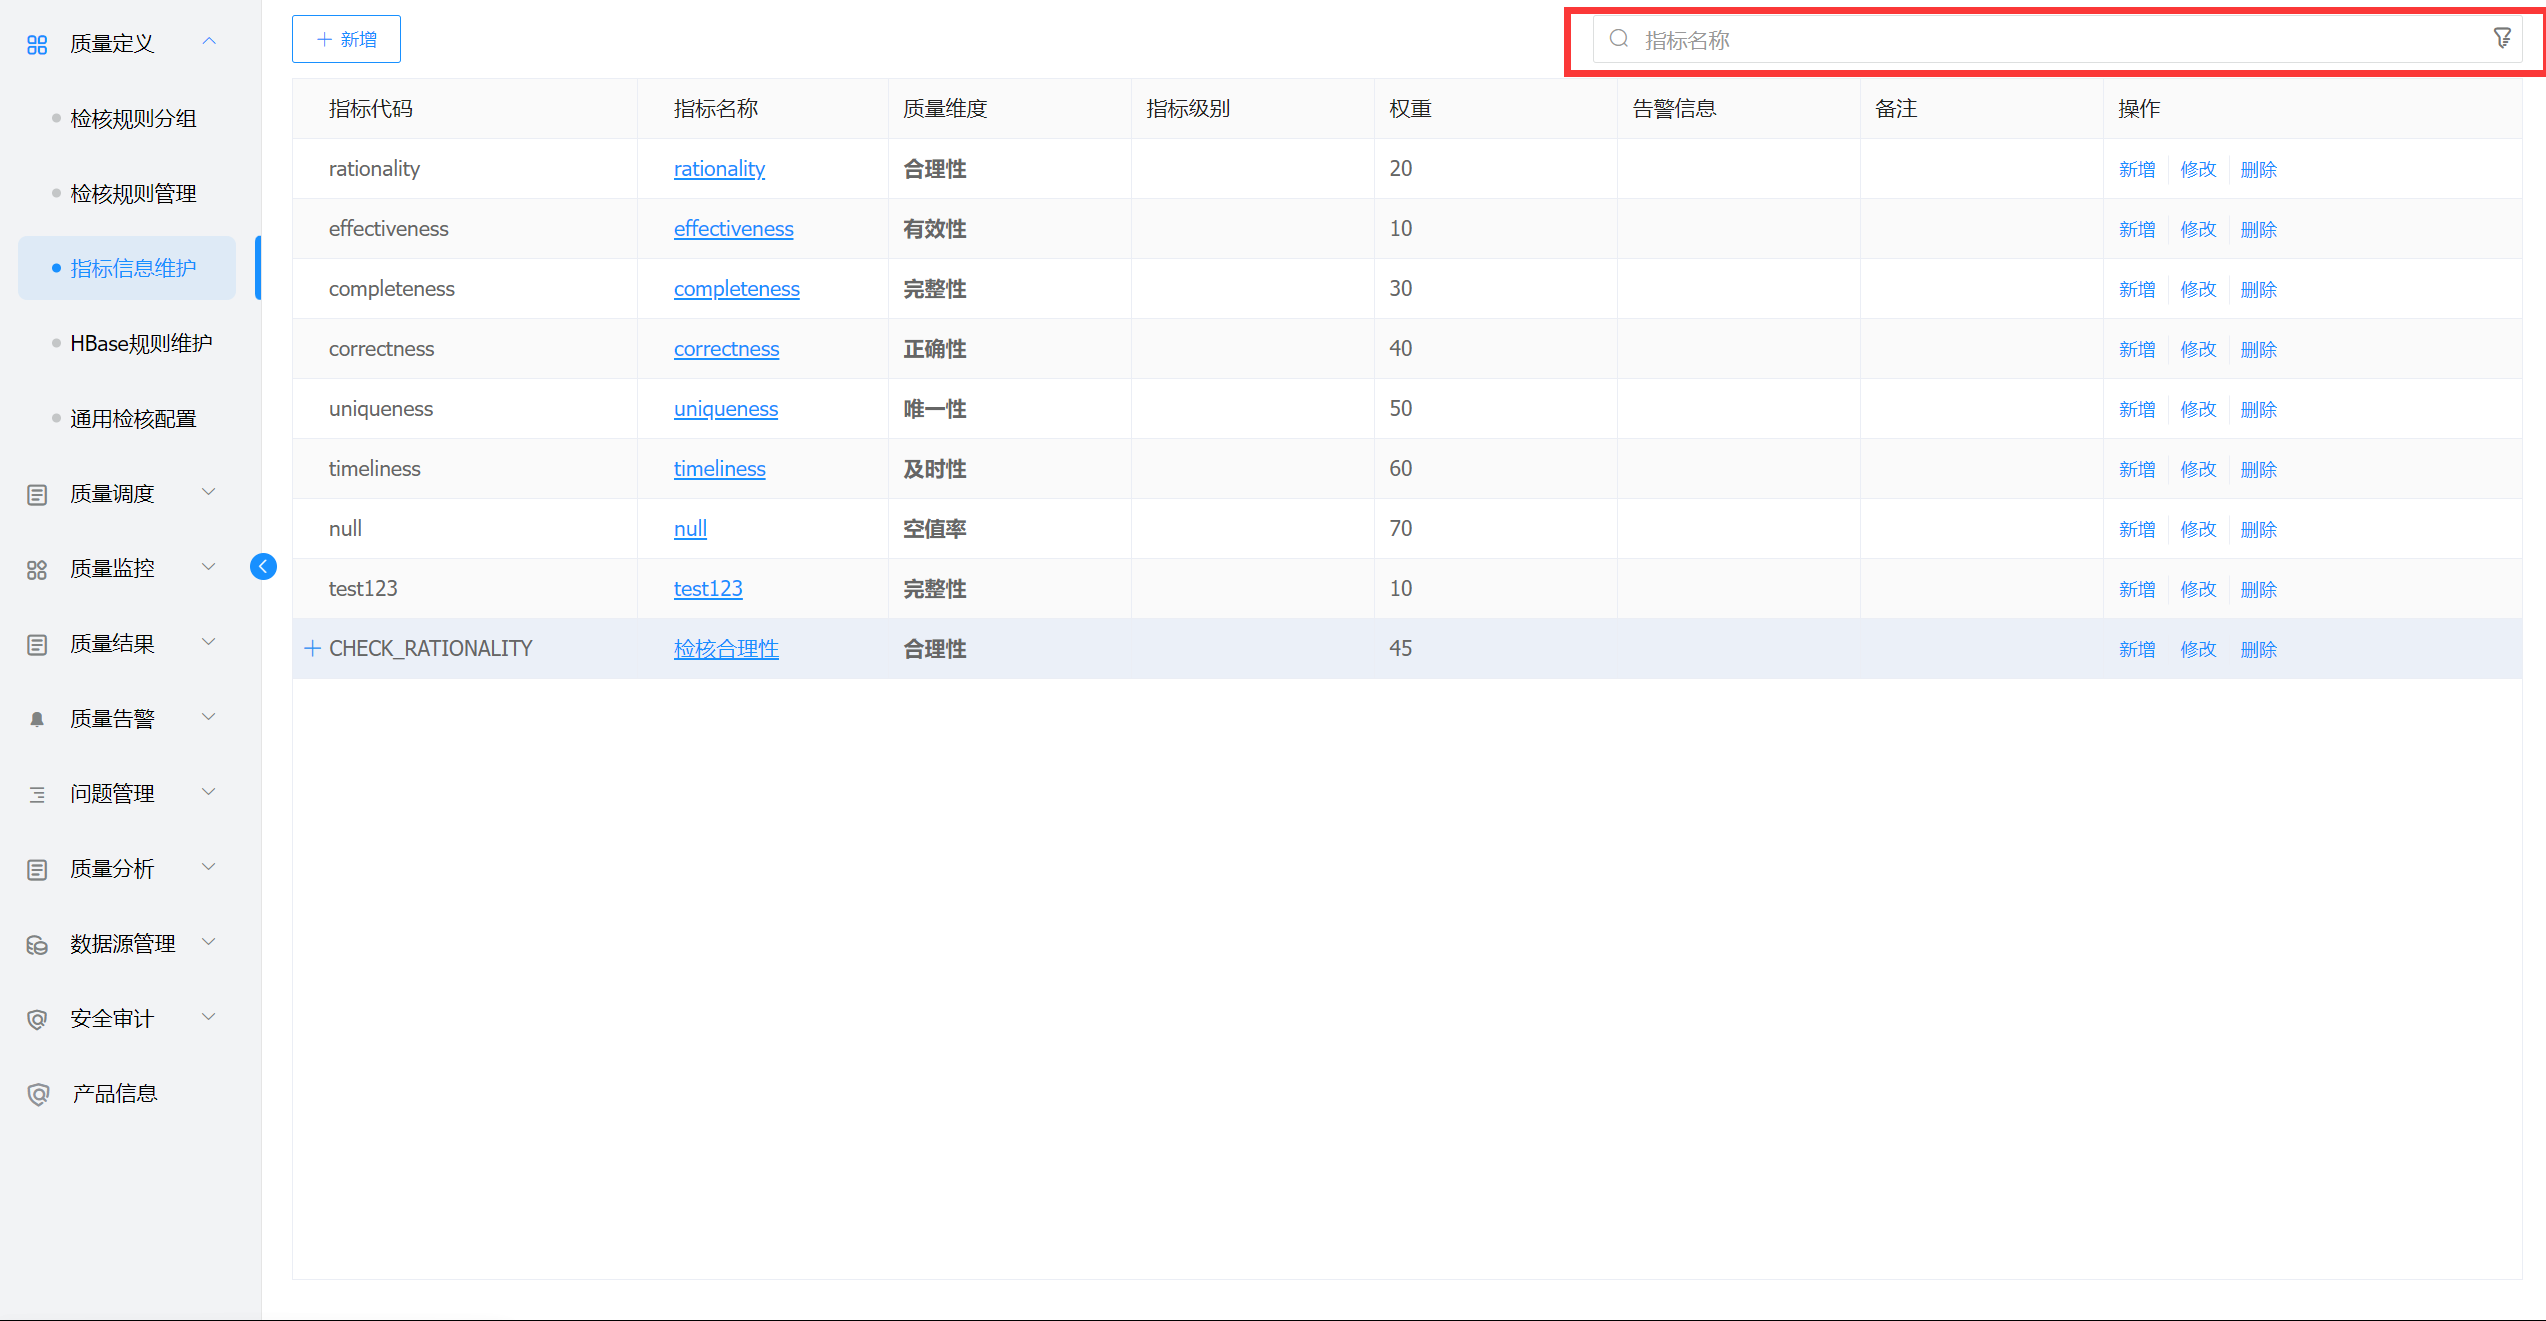
Task: Expand the 质量调度 menu chevron
Action: [x=209, y=491]
